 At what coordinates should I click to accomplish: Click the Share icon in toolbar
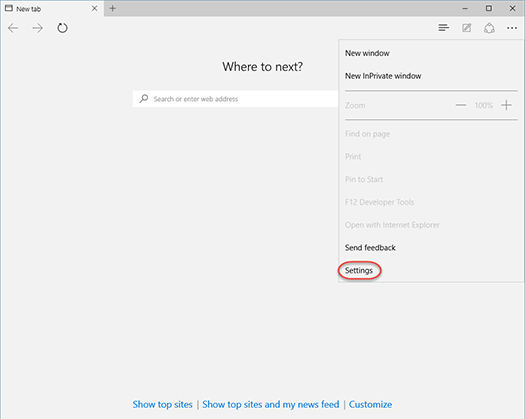[489, 28]
